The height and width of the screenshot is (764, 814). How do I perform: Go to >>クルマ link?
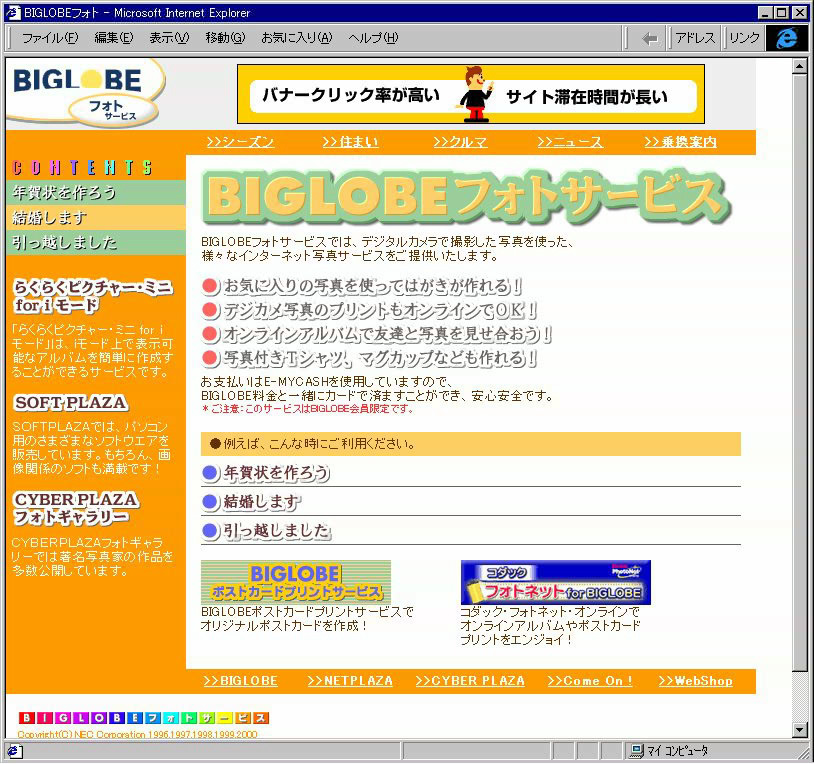460,142
